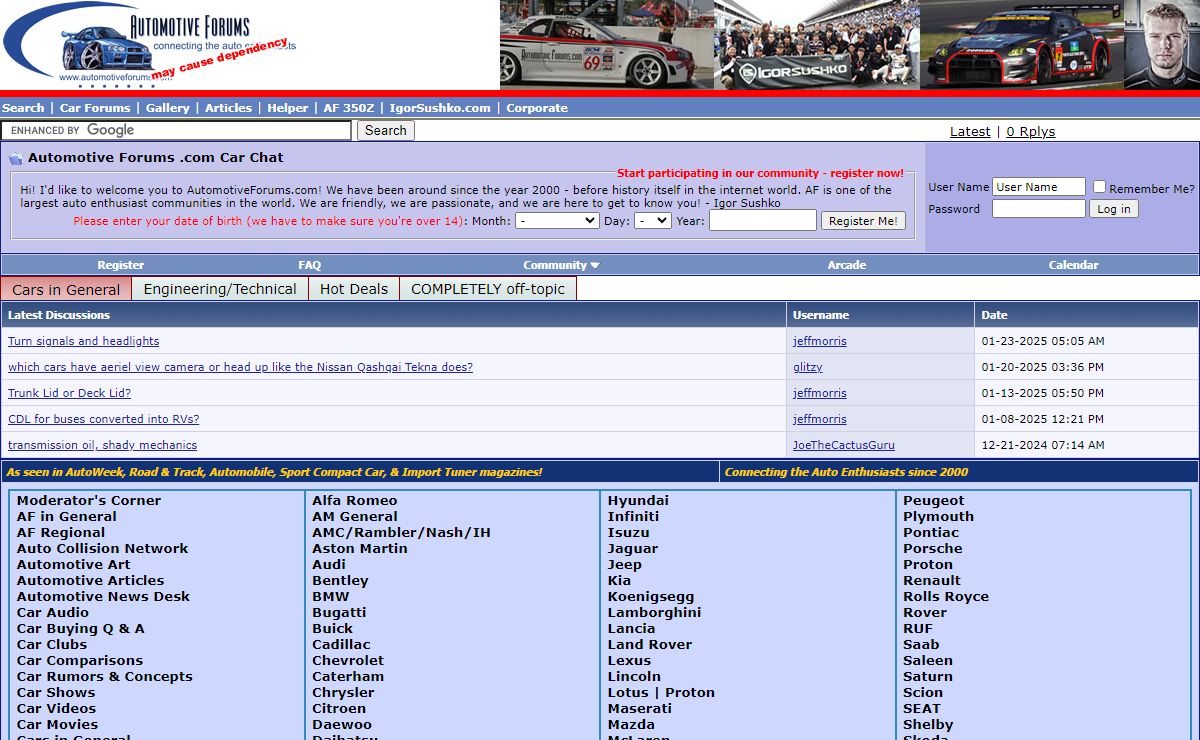Viewport: 1200px width, 740px height.
Task: Open user JoeTheCactusGuru's profile
Action: tap(844, 445)
